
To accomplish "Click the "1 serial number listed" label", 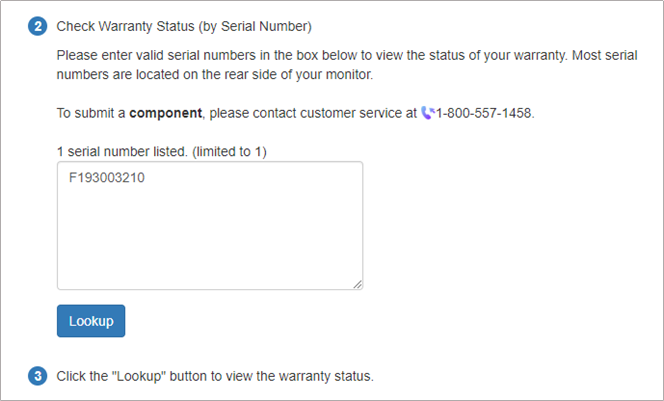I will click(122, 152).
